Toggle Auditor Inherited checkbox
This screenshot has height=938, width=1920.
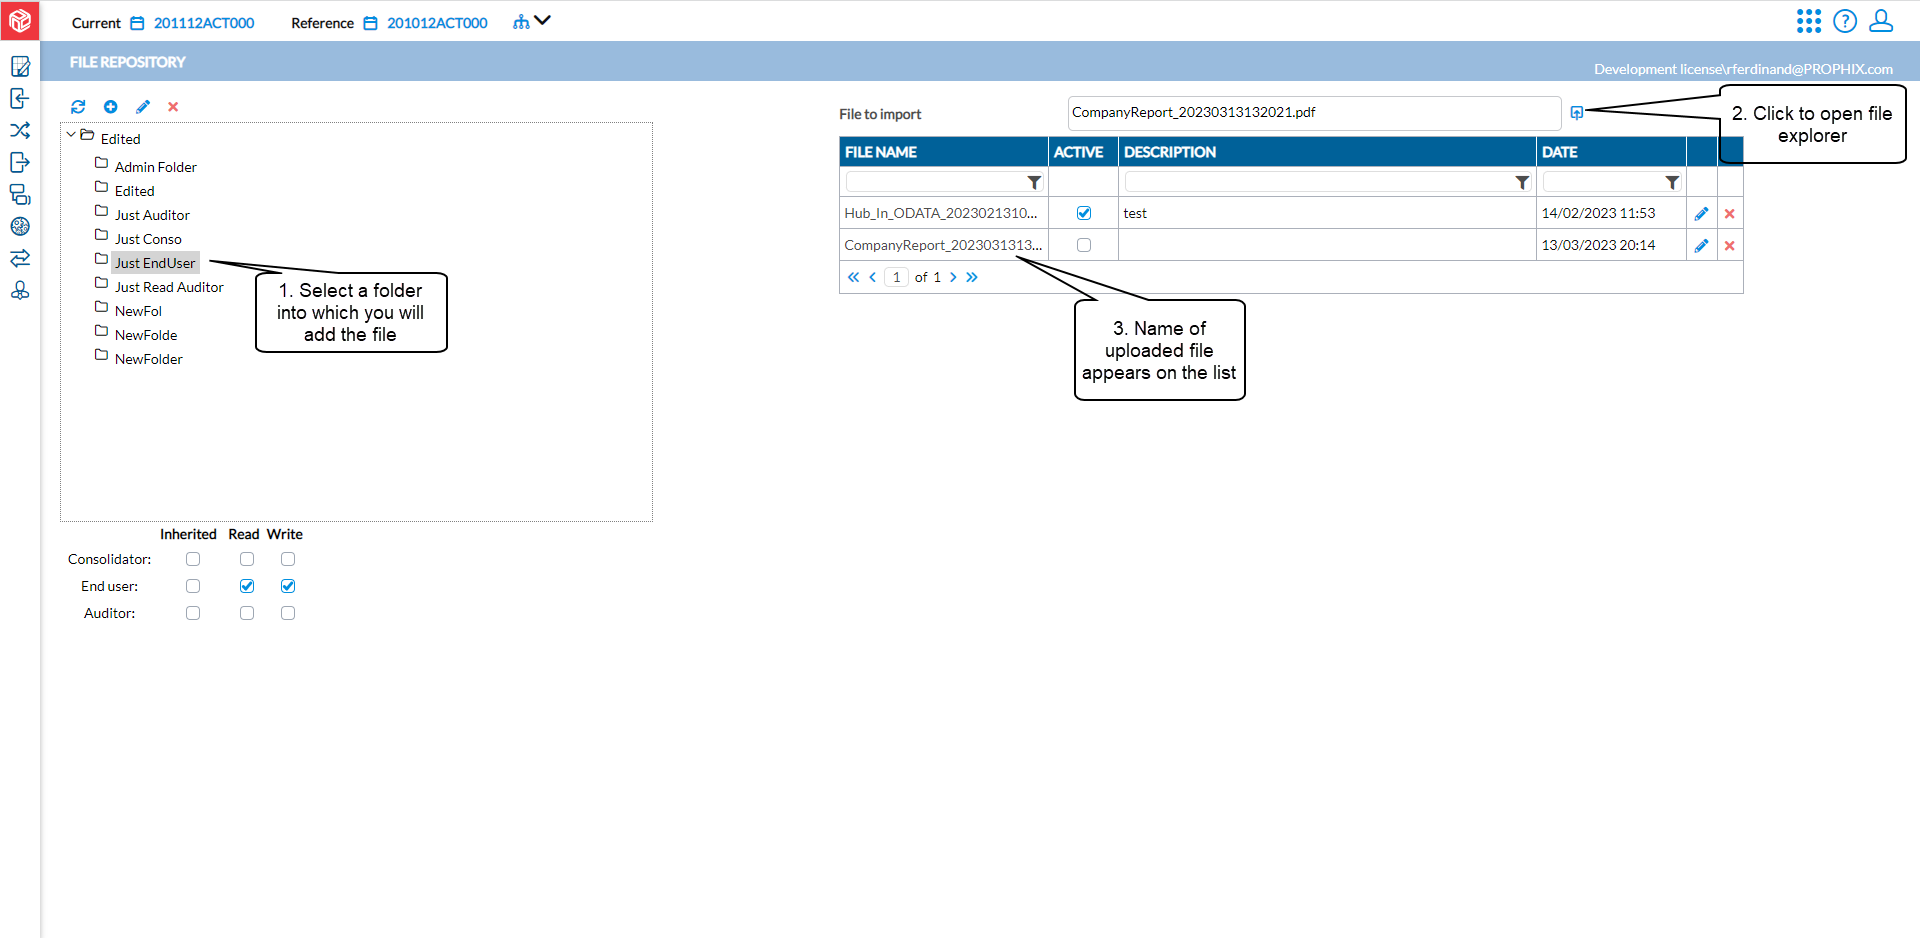[193, 613]
